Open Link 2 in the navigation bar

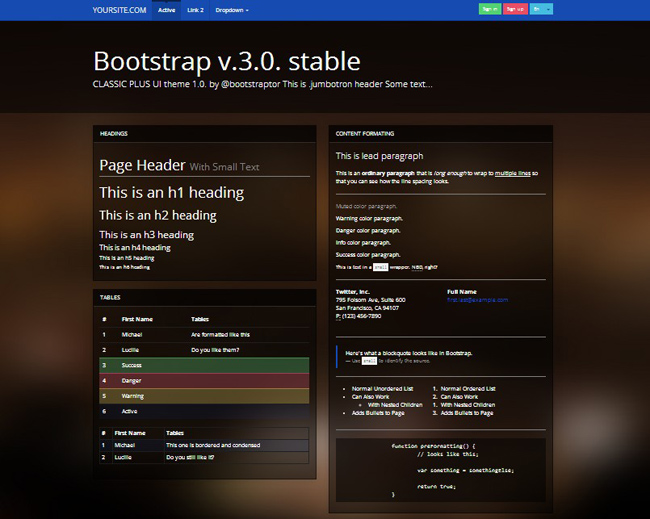click(x=195, y=10)
